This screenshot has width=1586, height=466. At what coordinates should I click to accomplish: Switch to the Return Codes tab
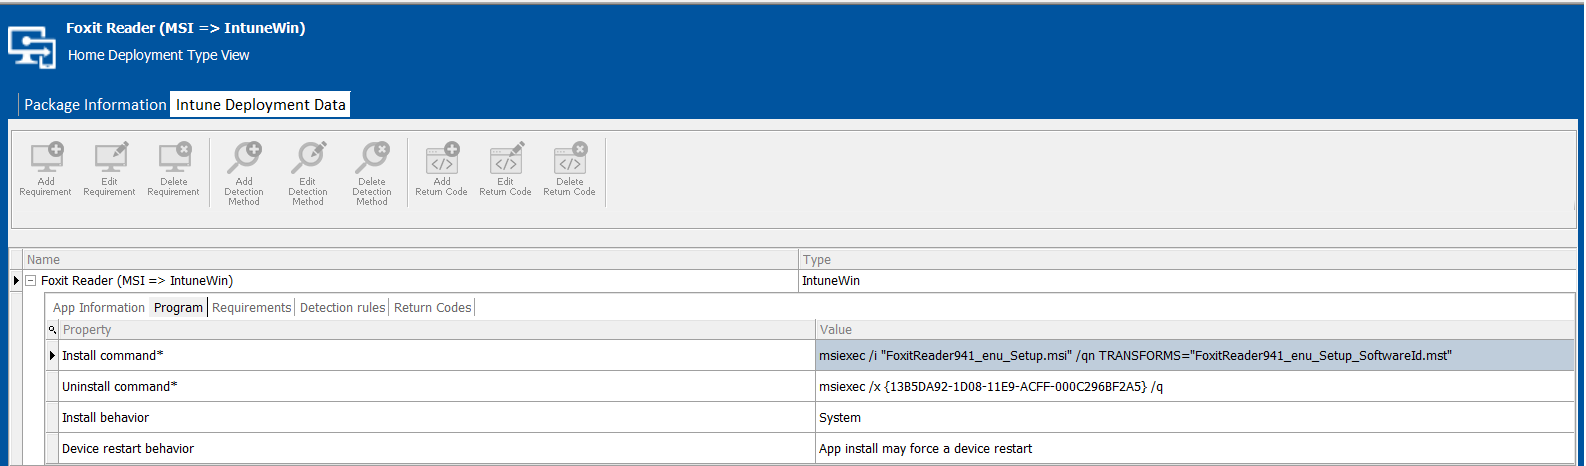pyautogui.click(x=432, y=308)
